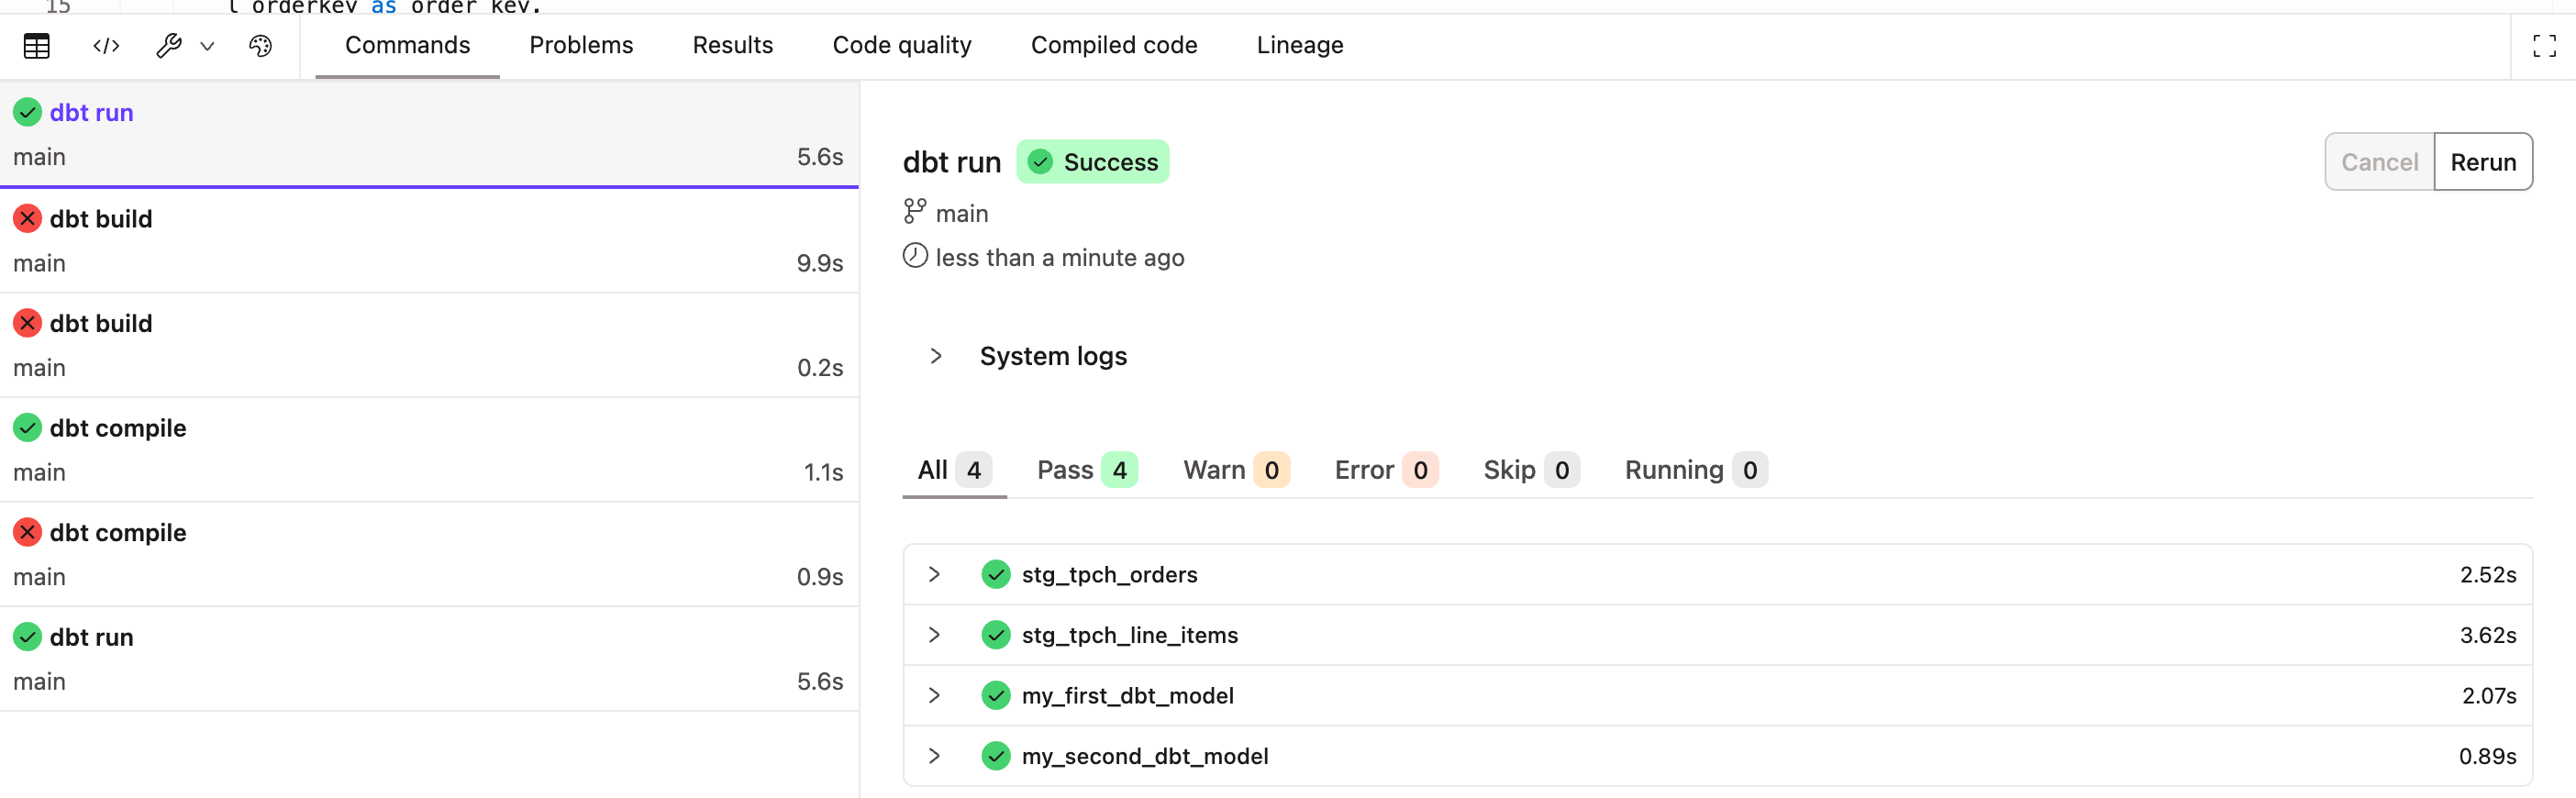Screen dimensions: 2576x798
Task: Click the success icon for my_second_dbt_model
Action: tap(996, 756)
